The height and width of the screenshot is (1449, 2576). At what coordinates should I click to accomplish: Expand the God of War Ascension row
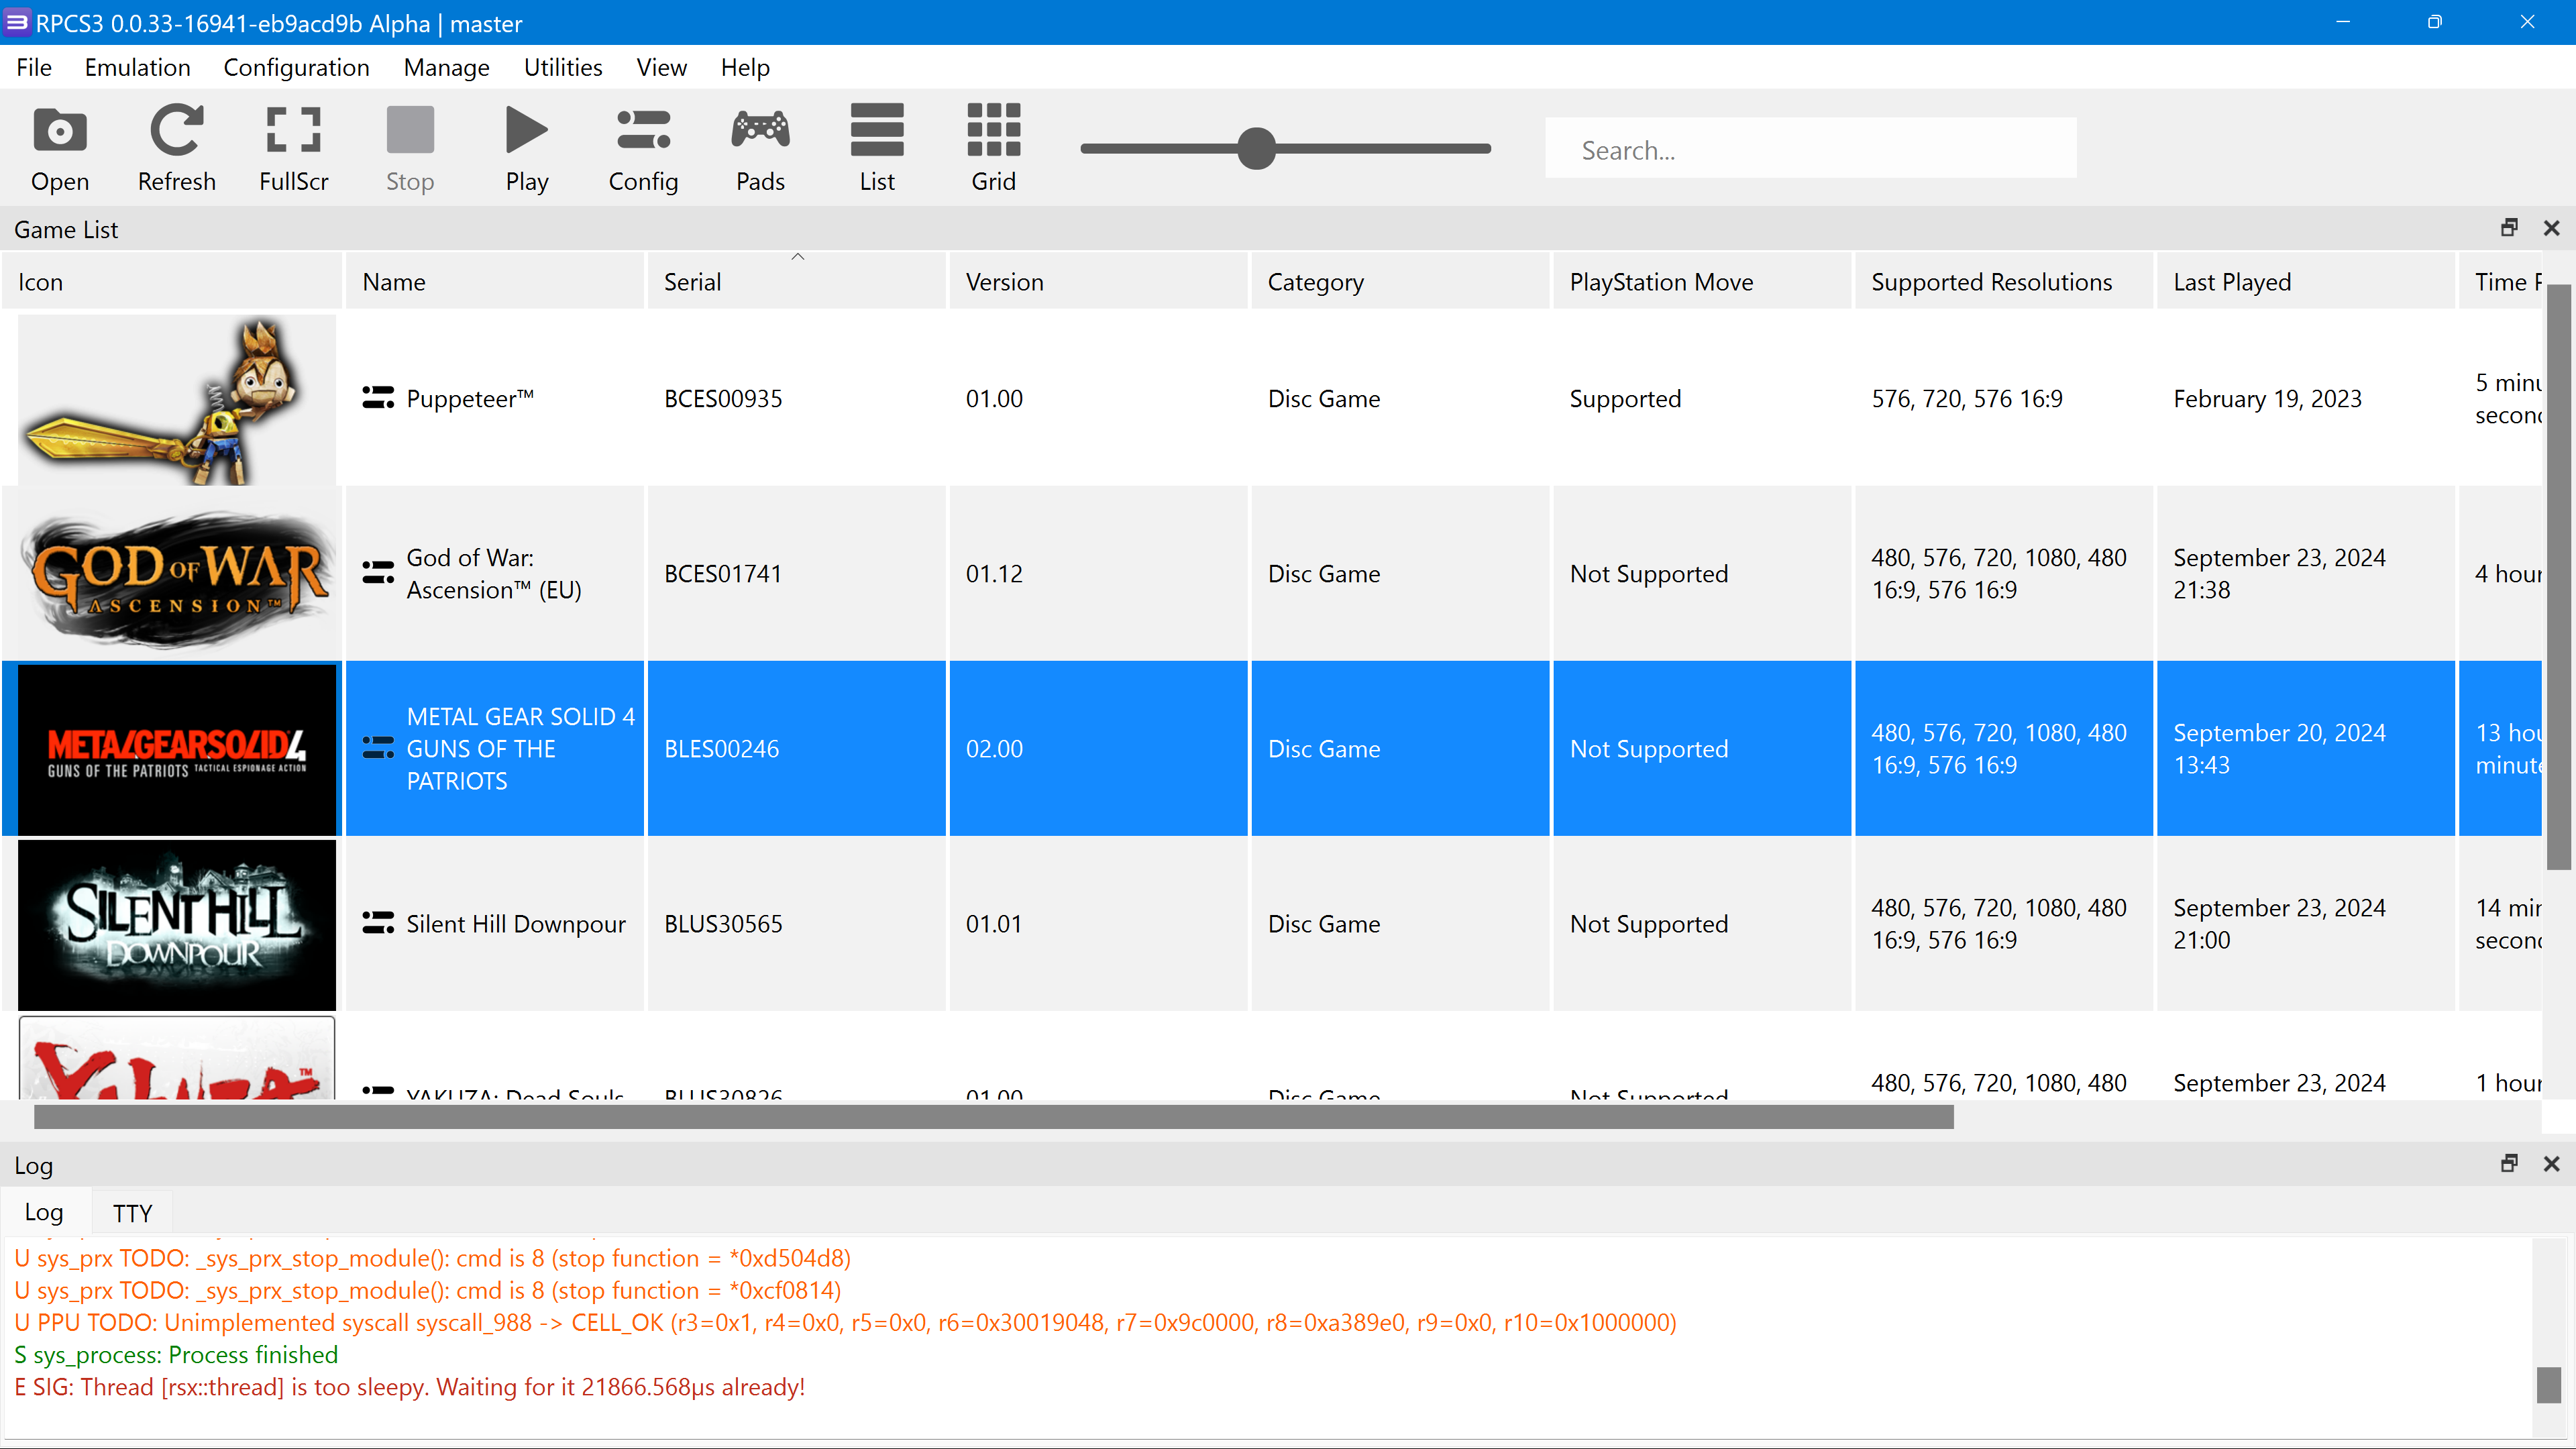pos(377,572)
